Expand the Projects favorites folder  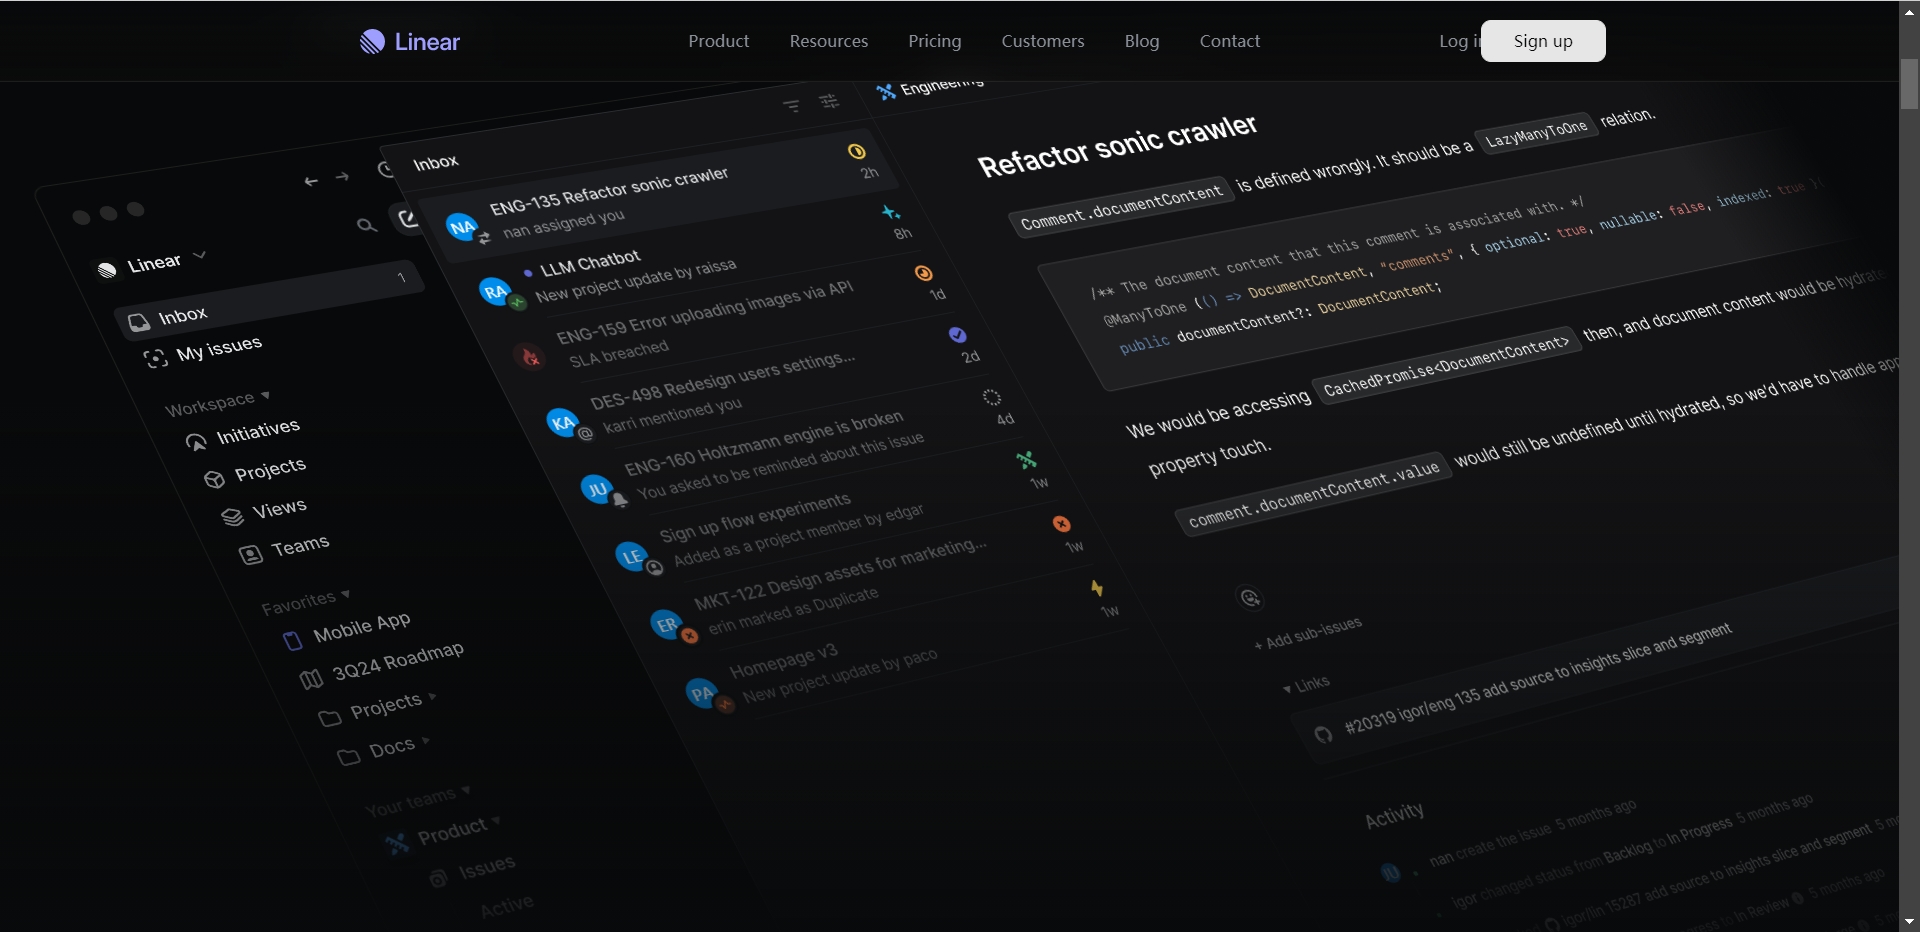coord(378,708)
